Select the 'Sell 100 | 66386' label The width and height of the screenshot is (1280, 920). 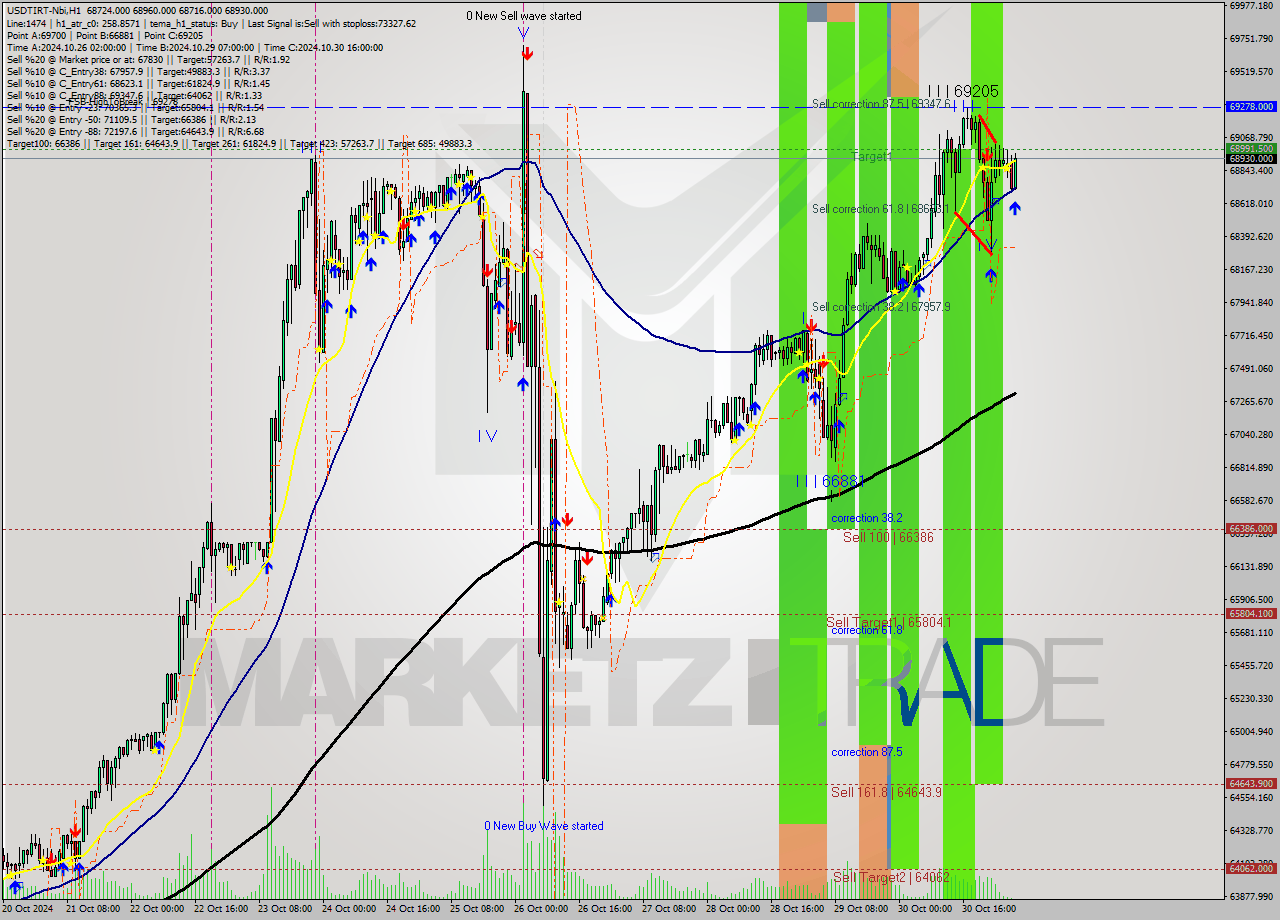[888, 537]
